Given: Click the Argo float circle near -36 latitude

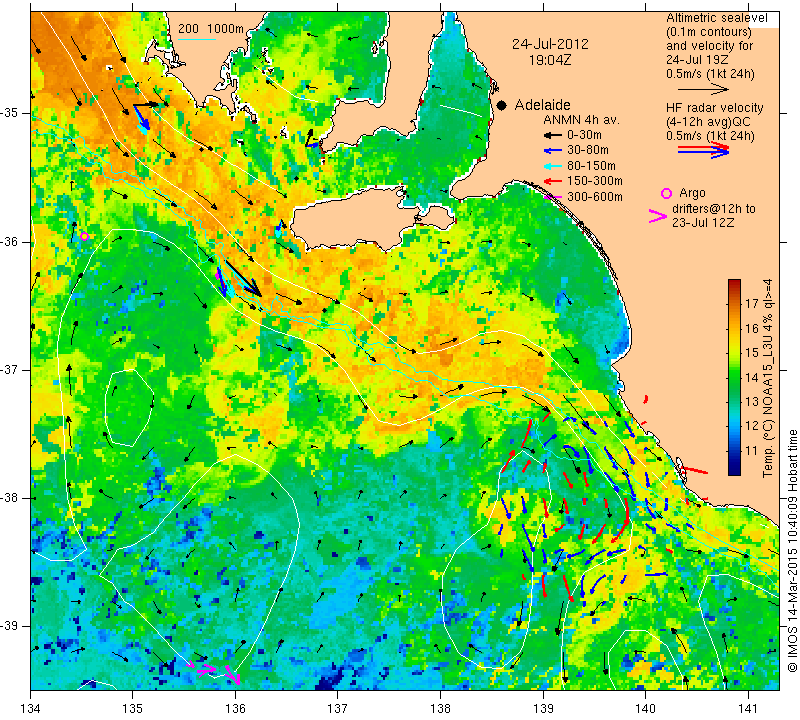Looking at the screenshot, I should [85, 236].
